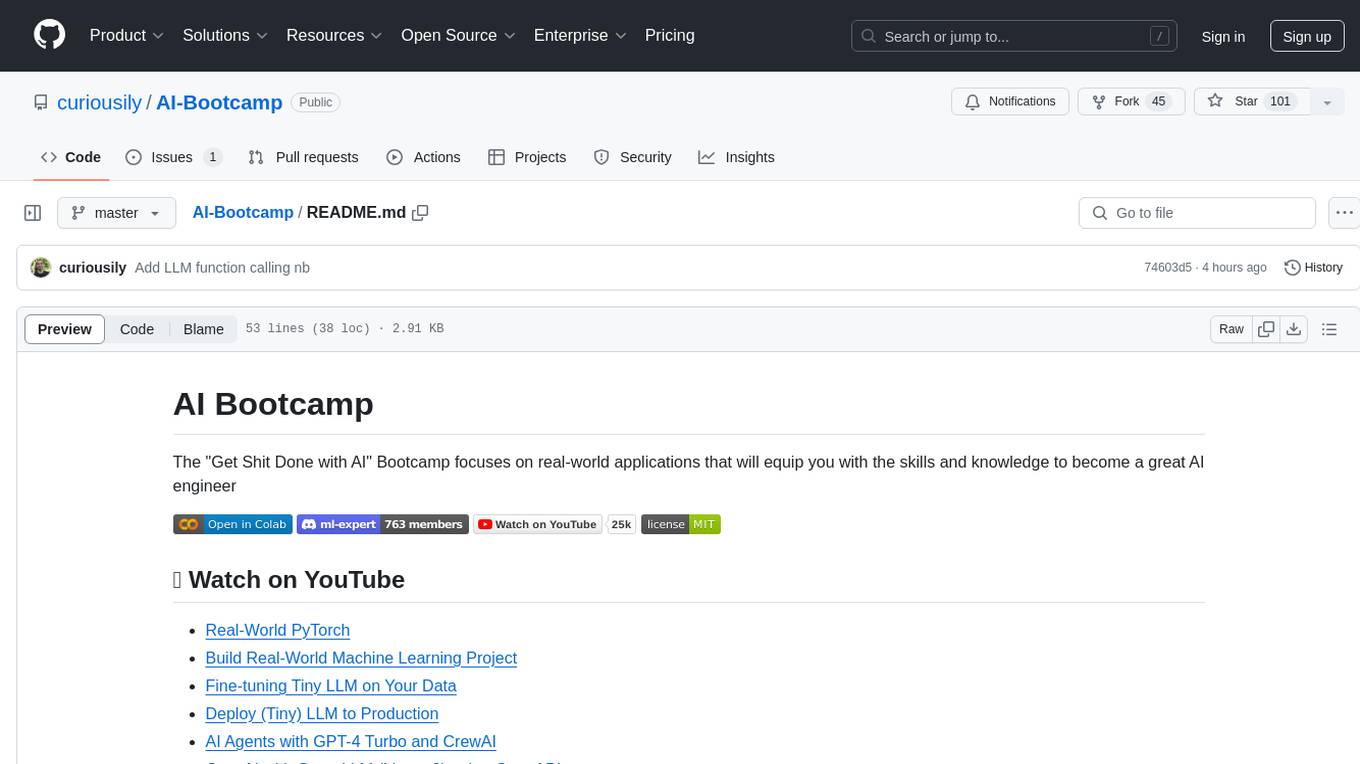Expand the Solutions menu
1360x764 pixels.
click(225, 35)
